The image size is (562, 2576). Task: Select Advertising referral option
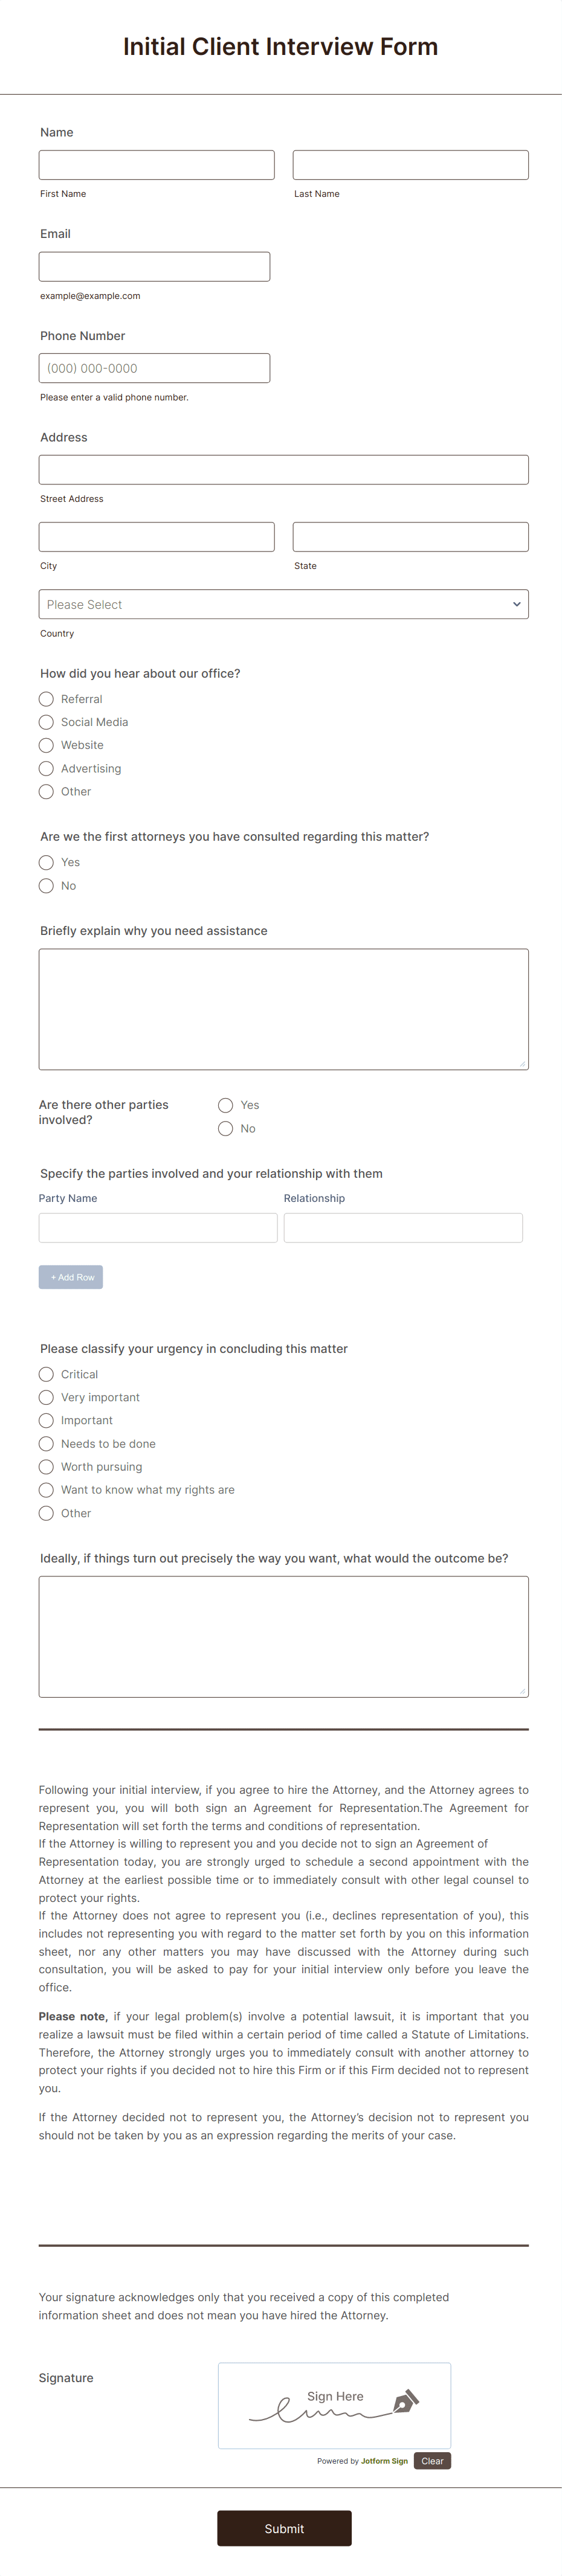46,768
